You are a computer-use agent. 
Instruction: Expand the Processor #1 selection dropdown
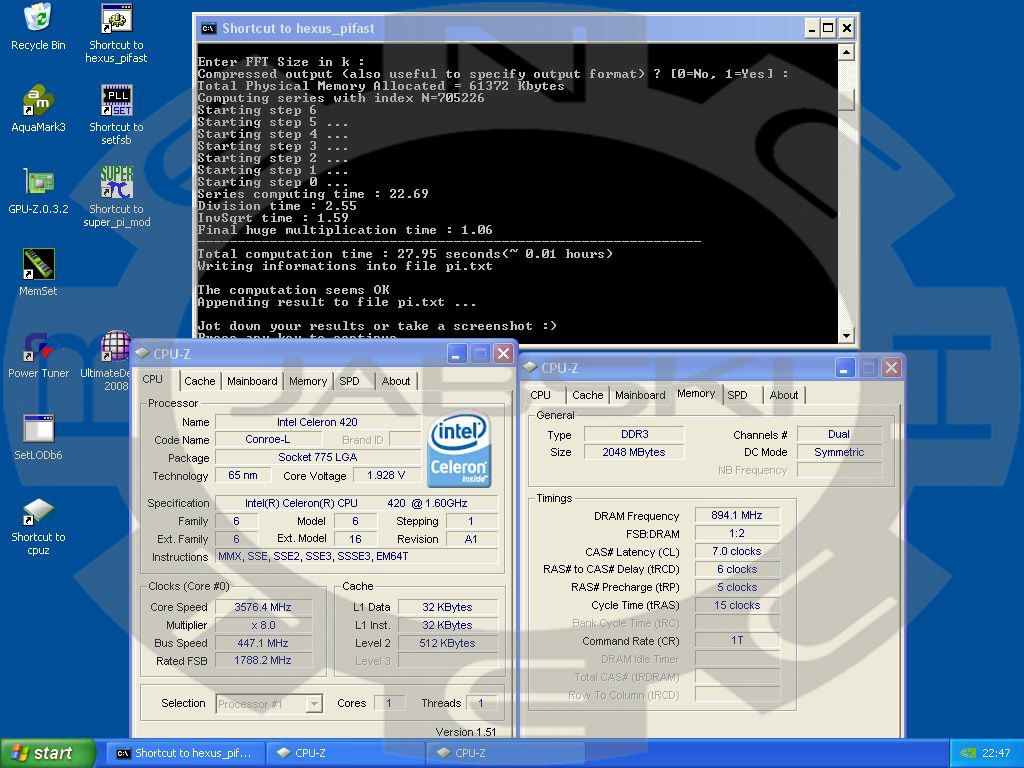click(x=314, y=703)
